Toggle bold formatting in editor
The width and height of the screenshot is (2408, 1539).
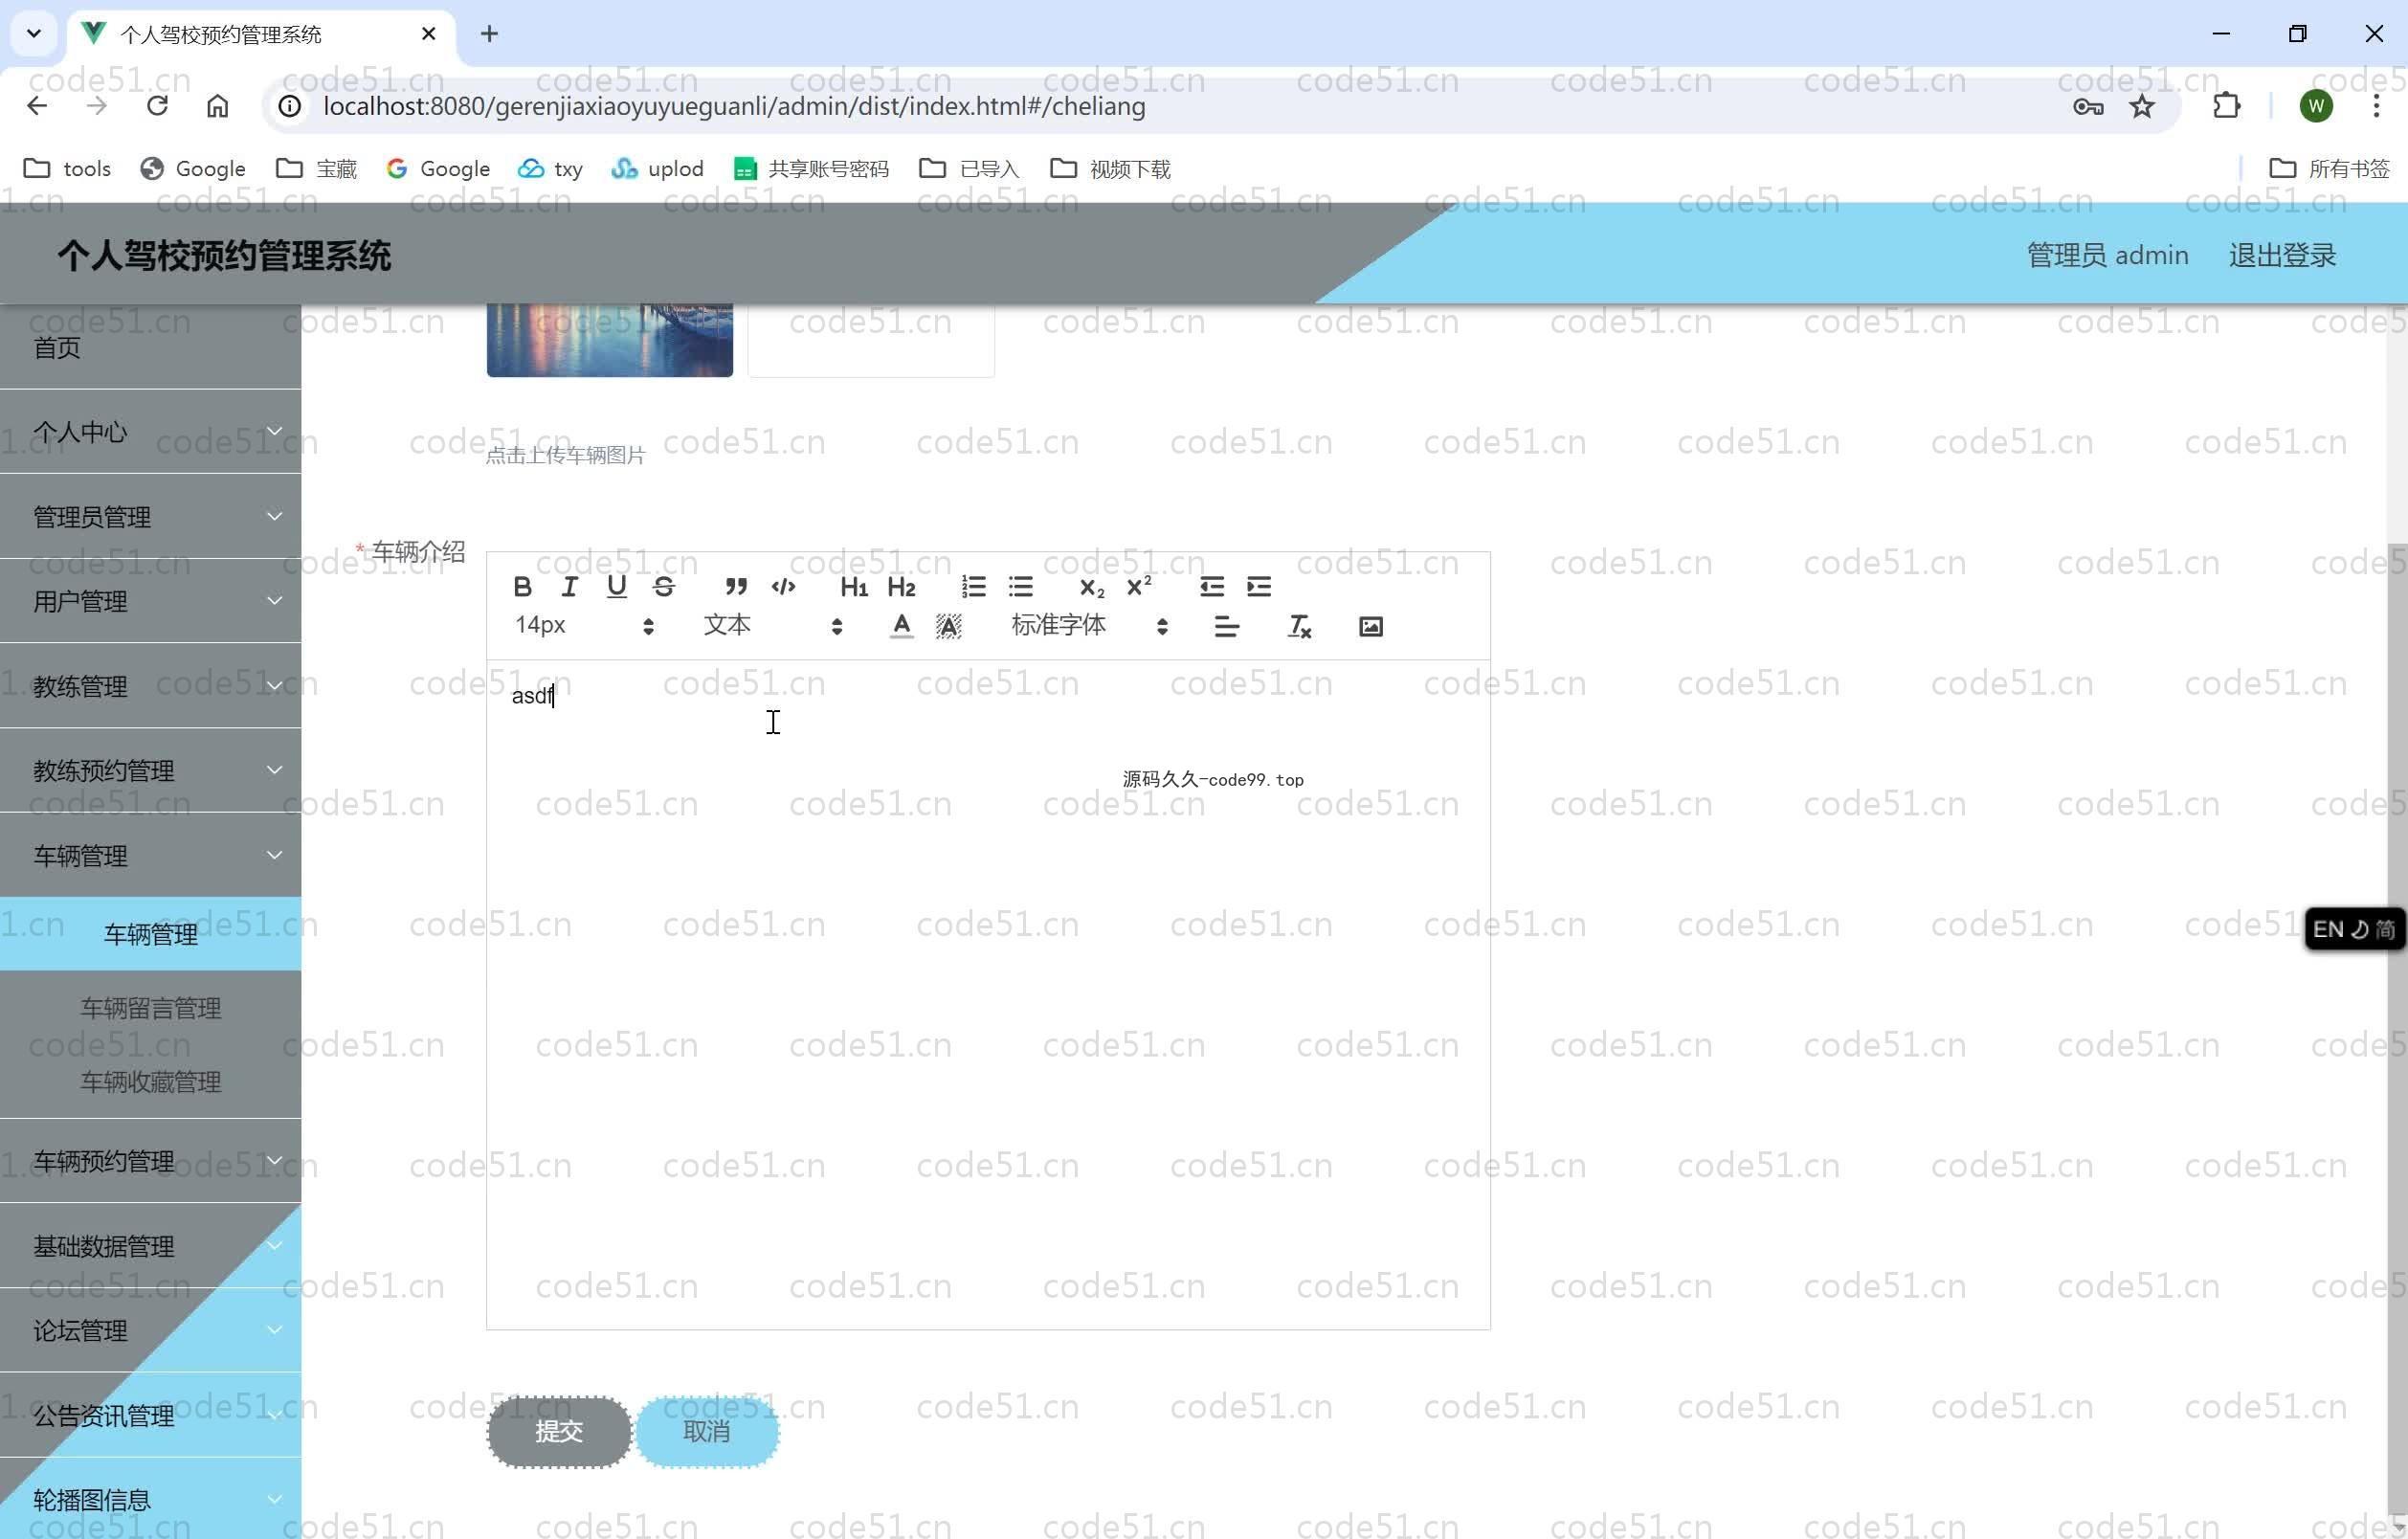tap(522, 587)
